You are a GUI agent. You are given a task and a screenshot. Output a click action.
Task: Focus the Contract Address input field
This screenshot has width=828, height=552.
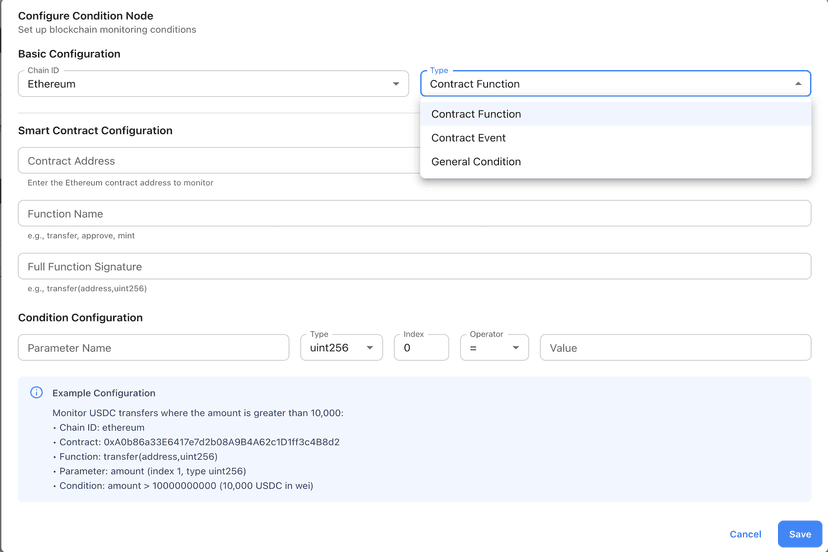point(218,161)
